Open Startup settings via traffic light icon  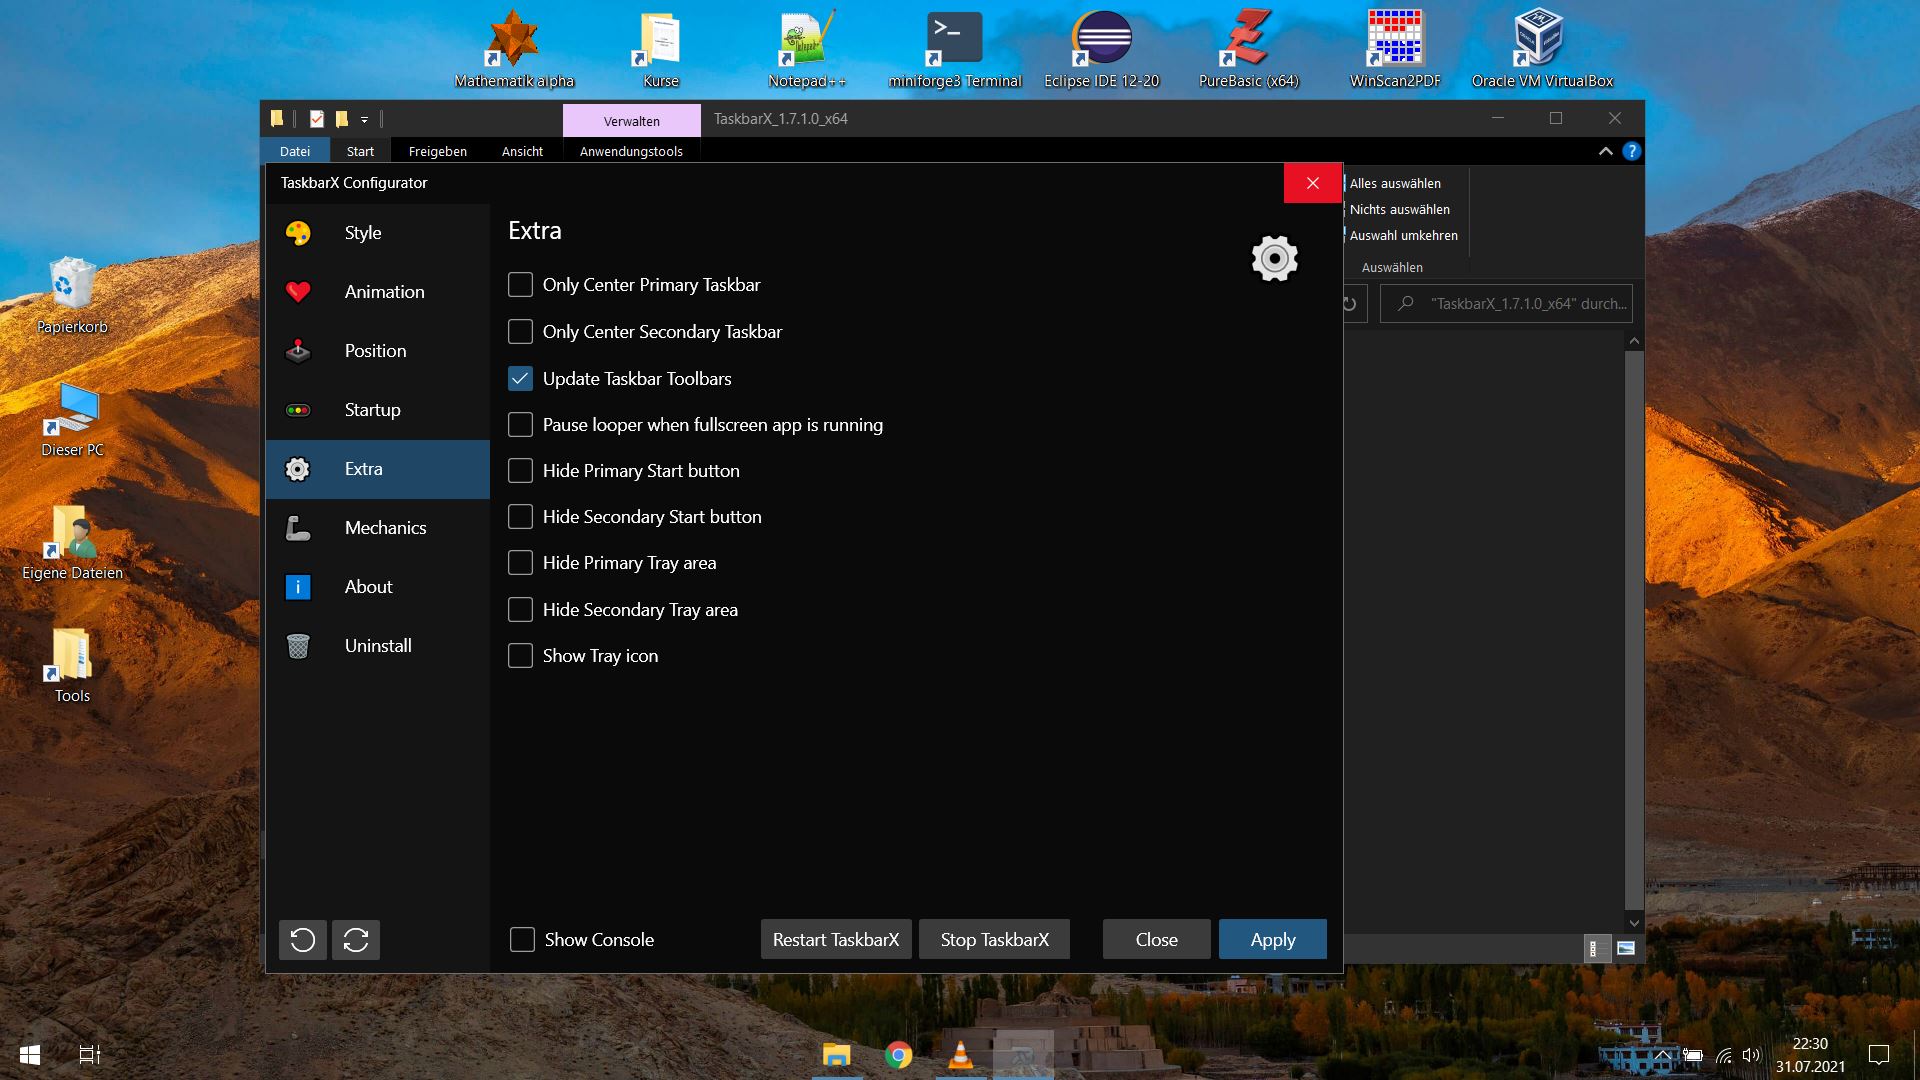[x=298, y=410]
